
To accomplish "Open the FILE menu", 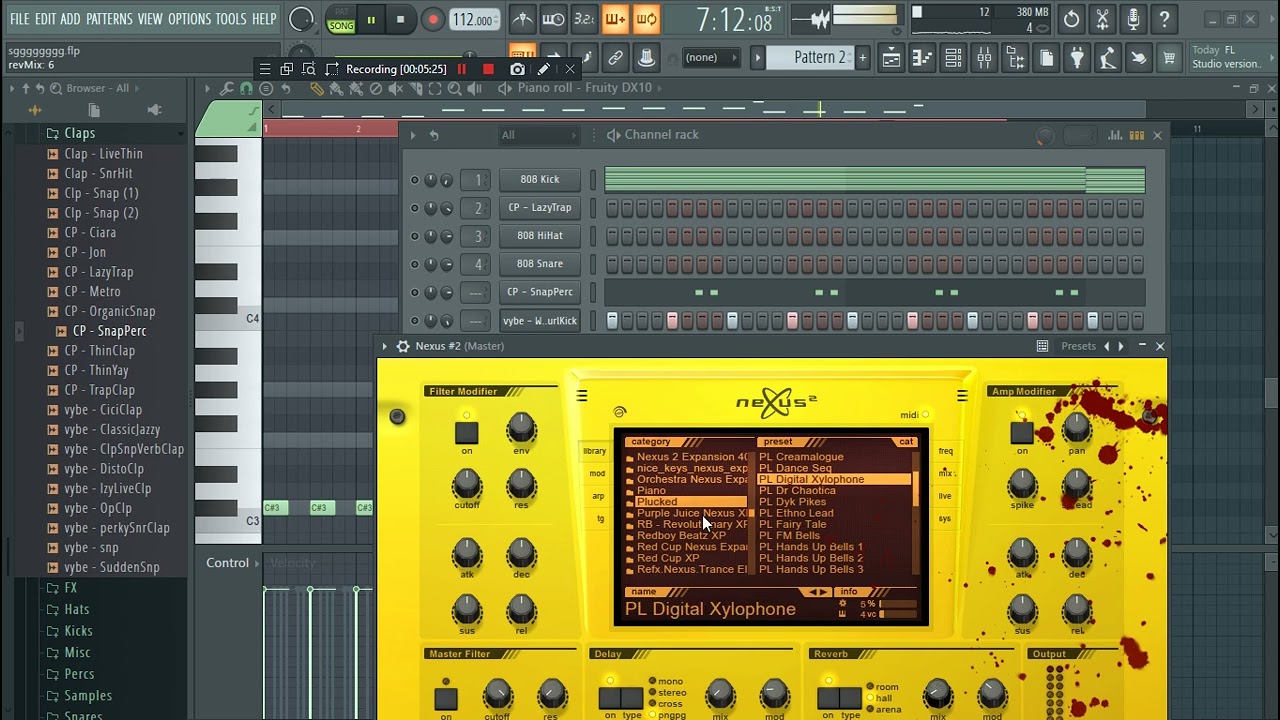I will [x=19, y=19].
